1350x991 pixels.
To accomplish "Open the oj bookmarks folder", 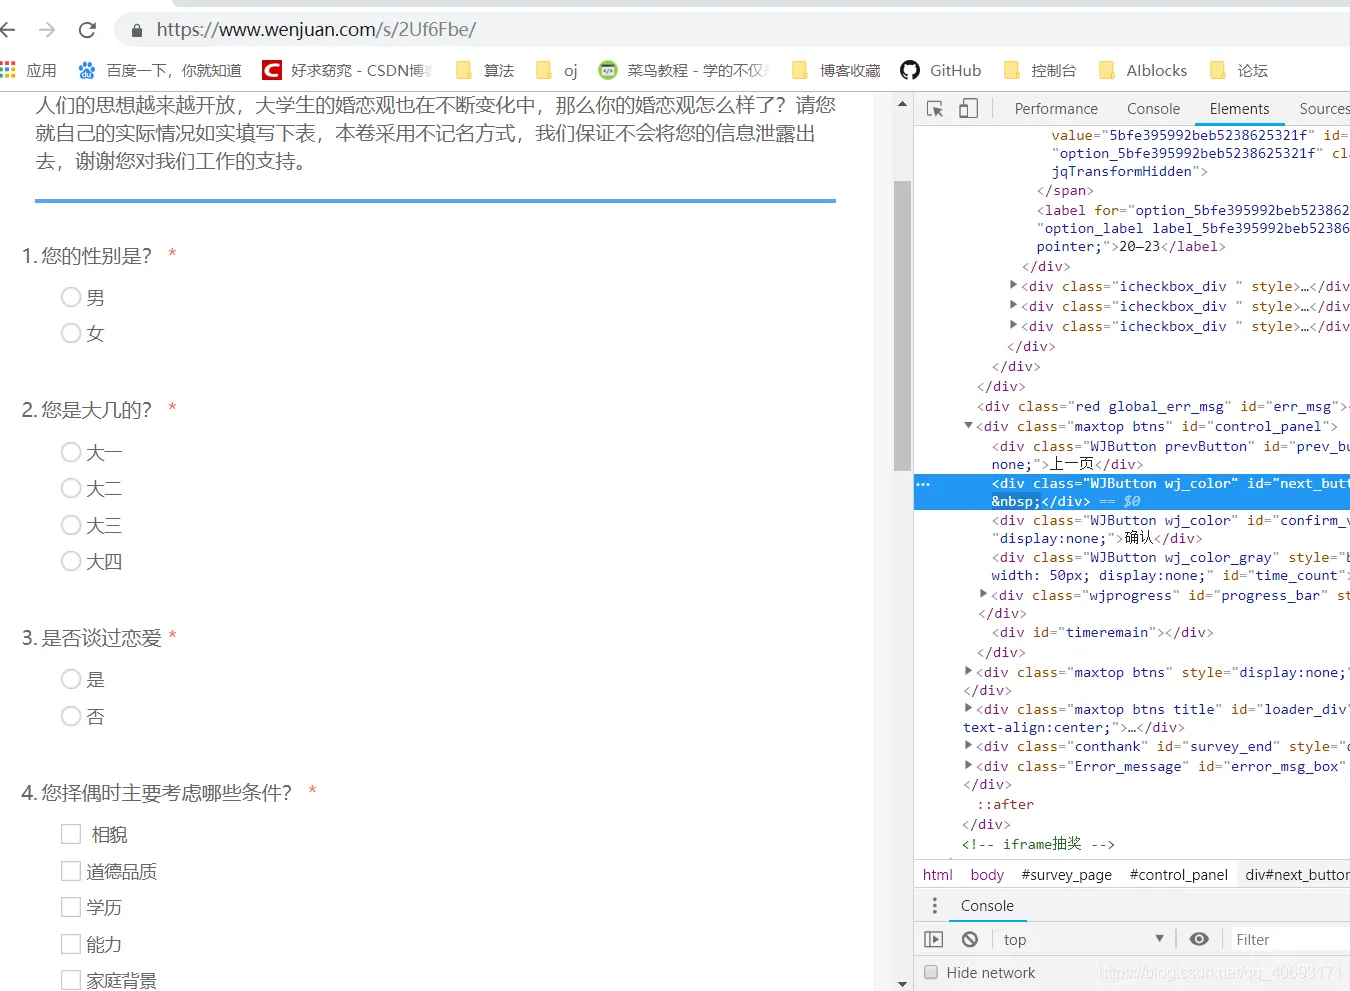I will [557, 70].
